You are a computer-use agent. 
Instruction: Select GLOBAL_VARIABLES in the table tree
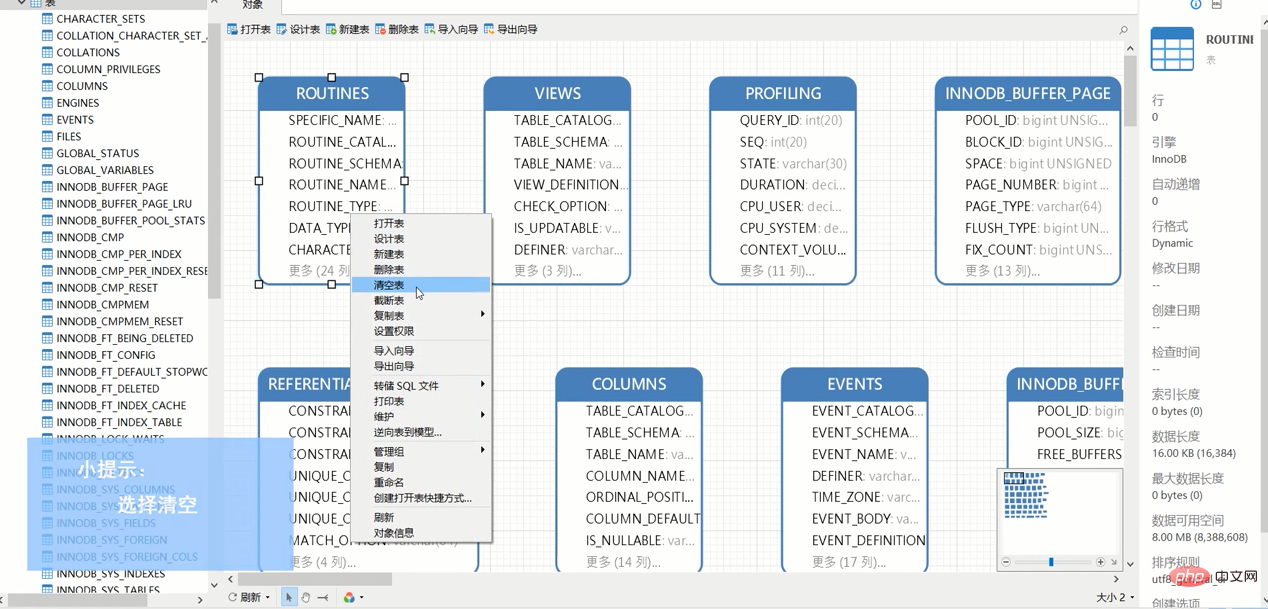coord(105,170)
